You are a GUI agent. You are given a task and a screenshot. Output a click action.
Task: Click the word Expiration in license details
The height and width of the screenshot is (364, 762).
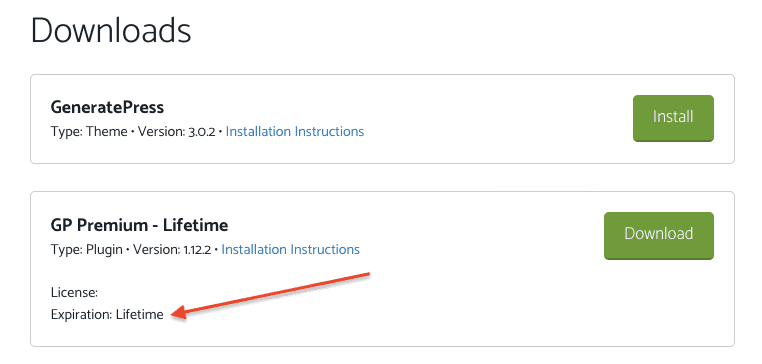pyautogui.click(x=81, y=315)
